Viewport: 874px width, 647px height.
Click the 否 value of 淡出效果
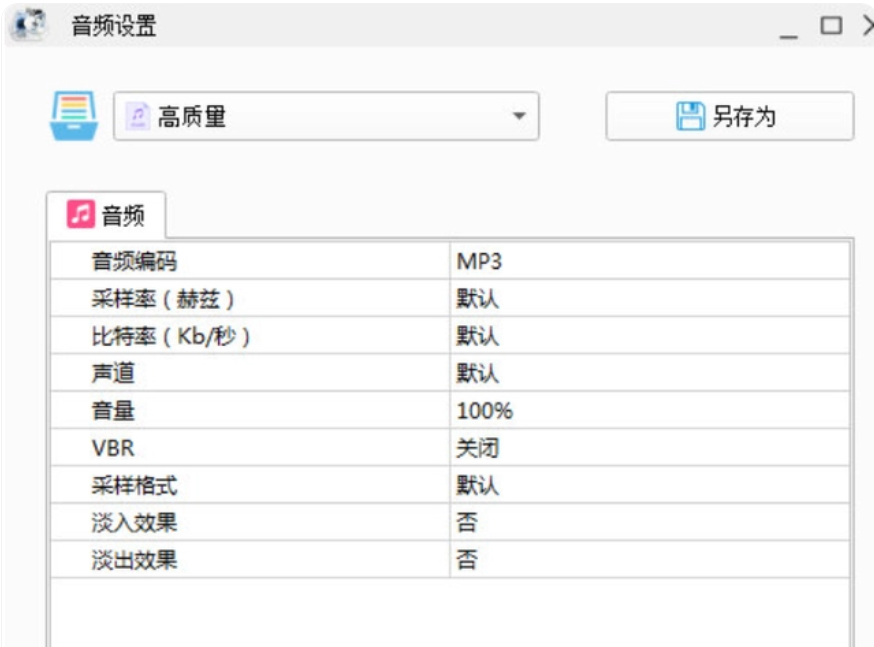[467, 560]
